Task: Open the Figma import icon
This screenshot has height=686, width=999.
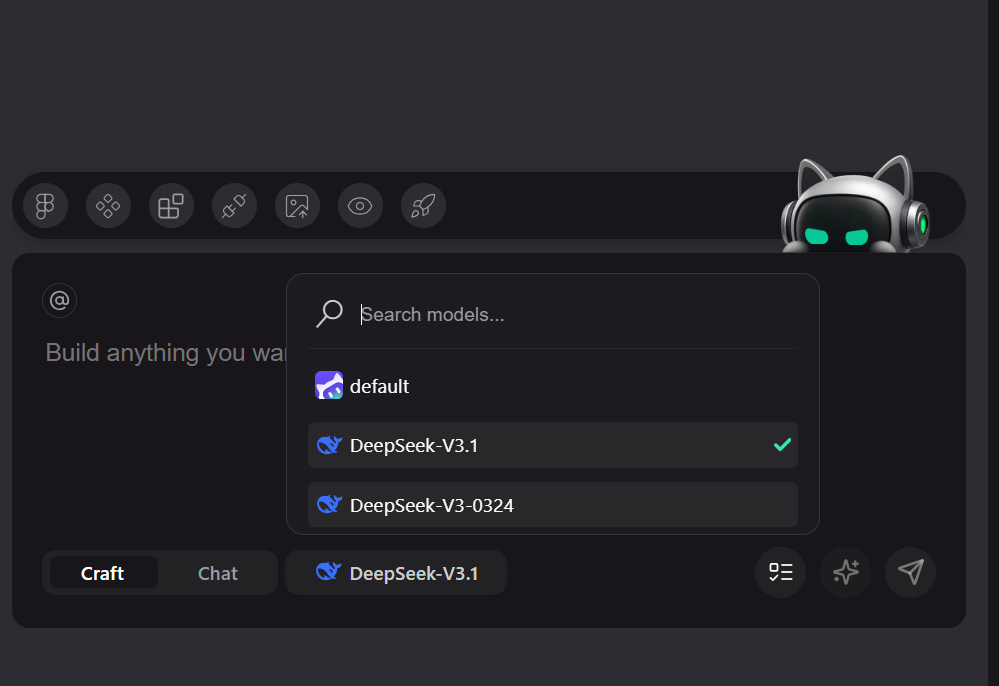Action: click(x=45, y=206)
